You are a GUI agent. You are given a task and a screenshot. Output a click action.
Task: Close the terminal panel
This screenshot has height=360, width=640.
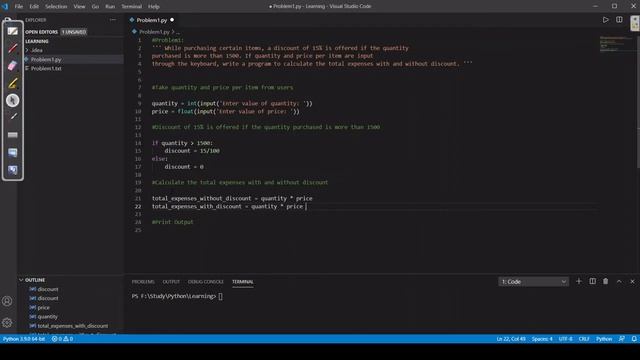(x=632, y=281)
